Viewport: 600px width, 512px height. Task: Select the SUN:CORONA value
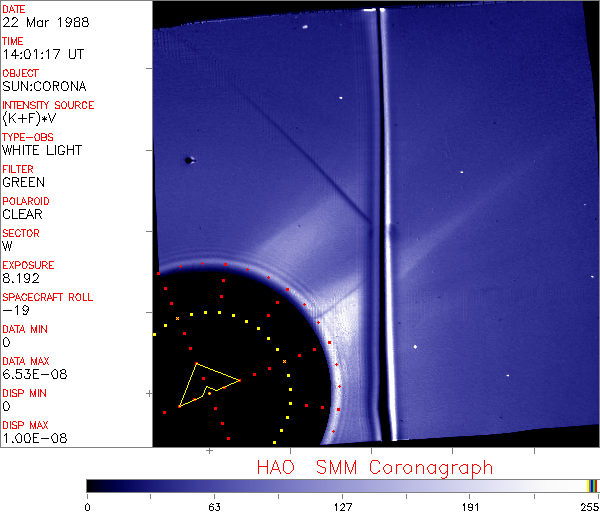(44, 86)
